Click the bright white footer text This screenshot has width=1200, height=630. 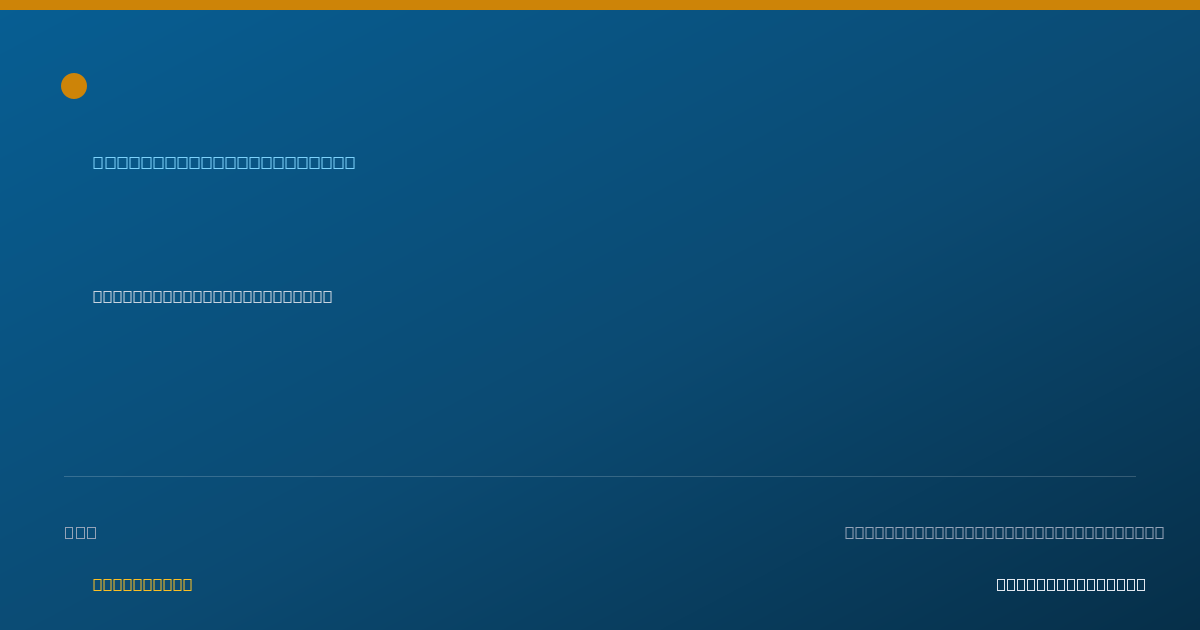tap(1071, 584)
